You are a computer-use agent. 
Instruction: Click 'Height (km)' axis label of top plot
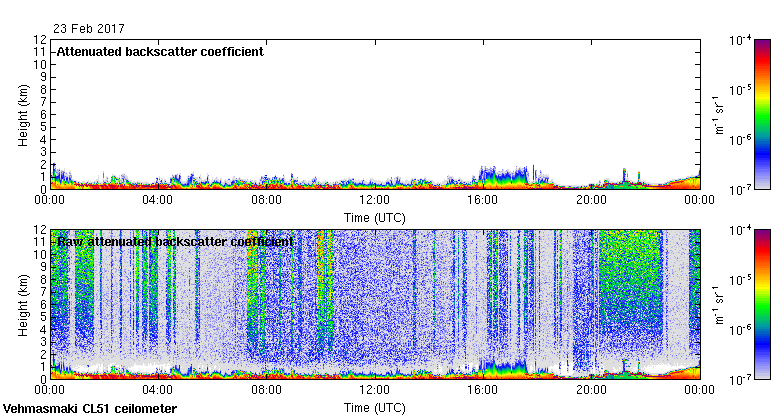pyautogui.click(x=22, y=114)
